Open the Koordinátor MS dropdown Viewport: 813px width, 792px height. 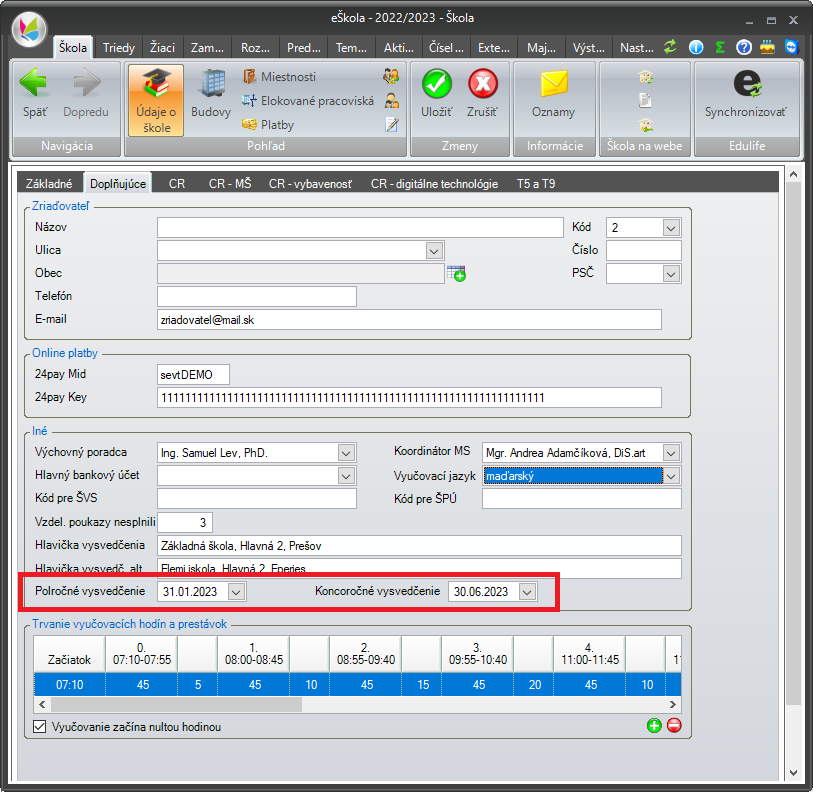tap(671, 453)
